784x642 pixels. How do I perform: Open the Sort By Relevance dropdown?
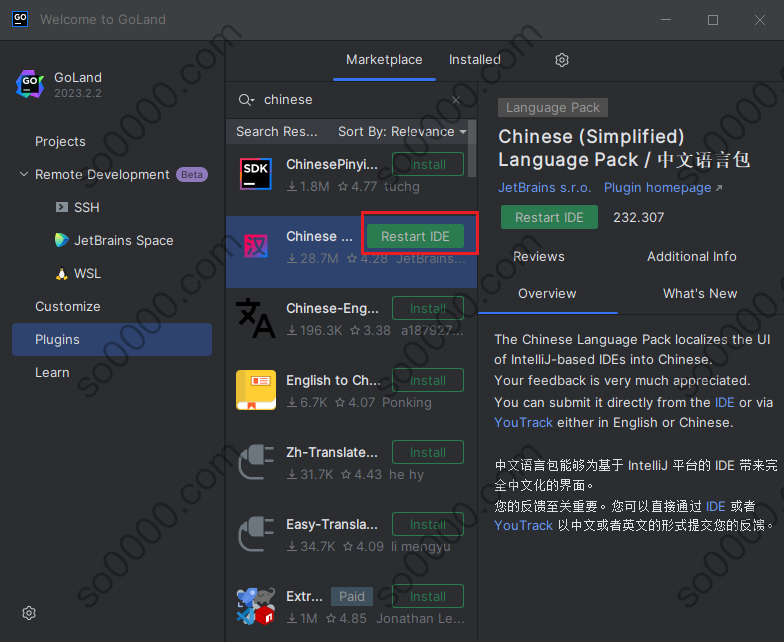[x=402, y=132]
